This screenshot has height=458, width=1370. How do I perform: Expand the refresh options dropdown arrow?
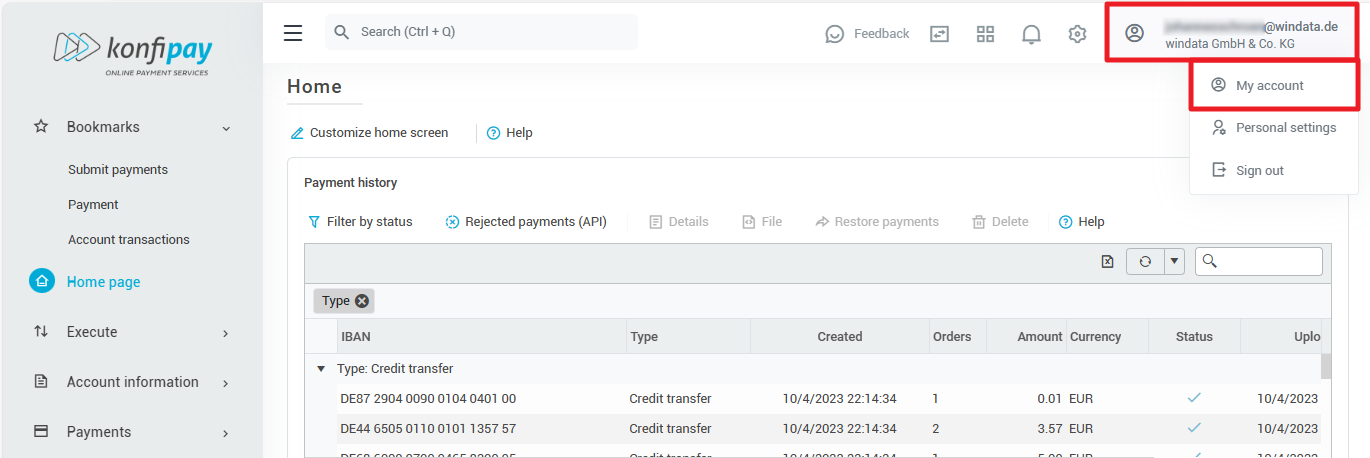(1174, 261)
